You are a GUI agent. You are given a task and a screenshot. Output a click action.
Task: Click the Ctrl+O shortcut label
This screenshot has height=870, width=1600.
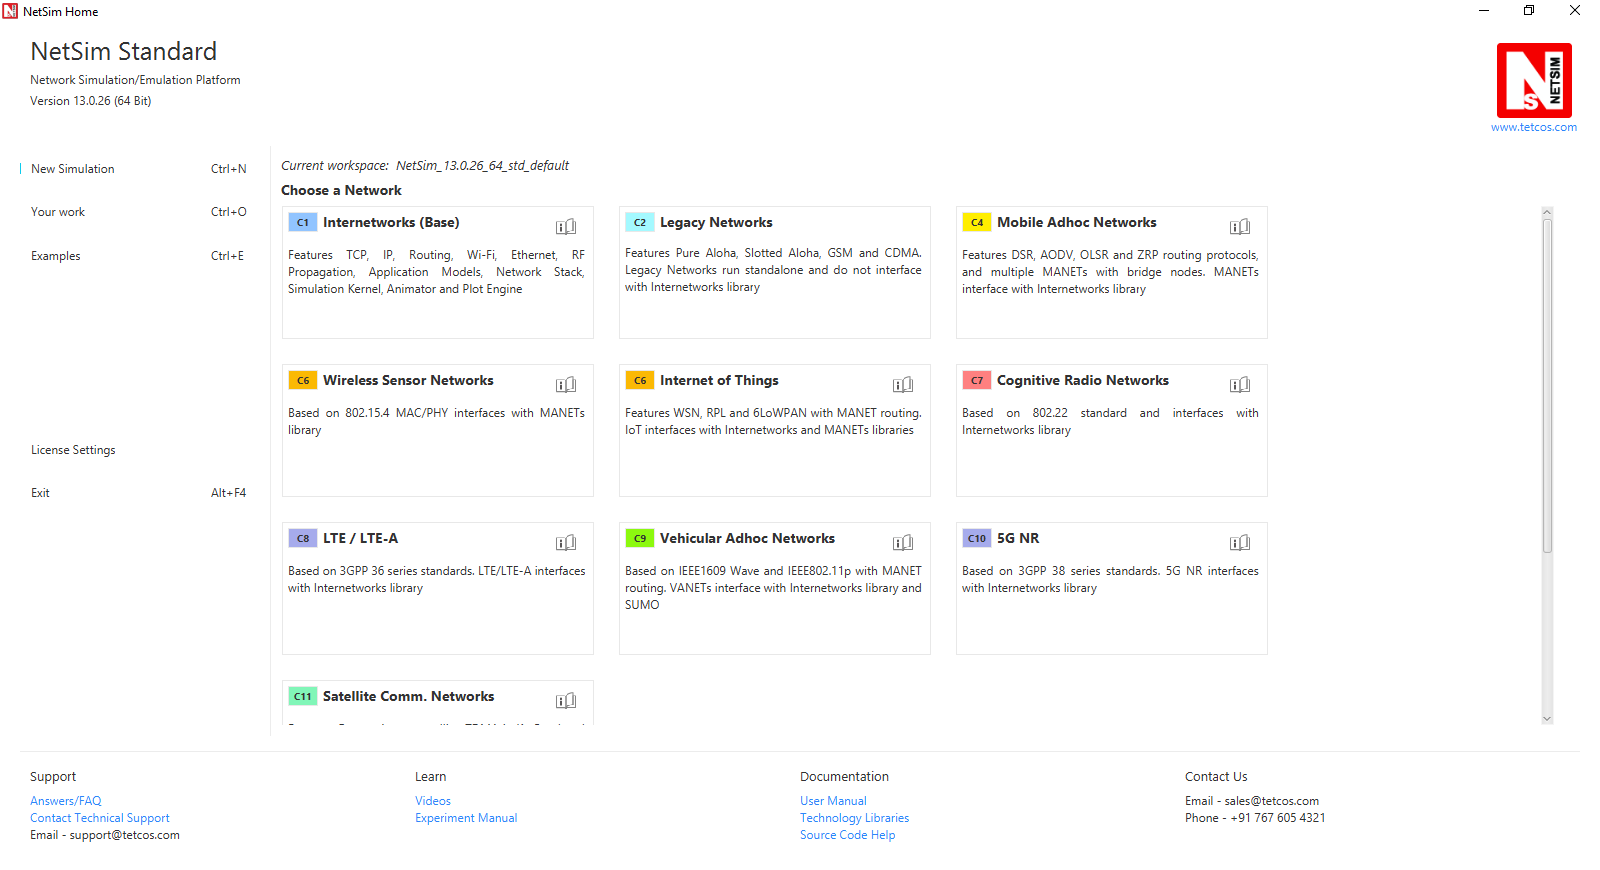(x=228, y=212)
